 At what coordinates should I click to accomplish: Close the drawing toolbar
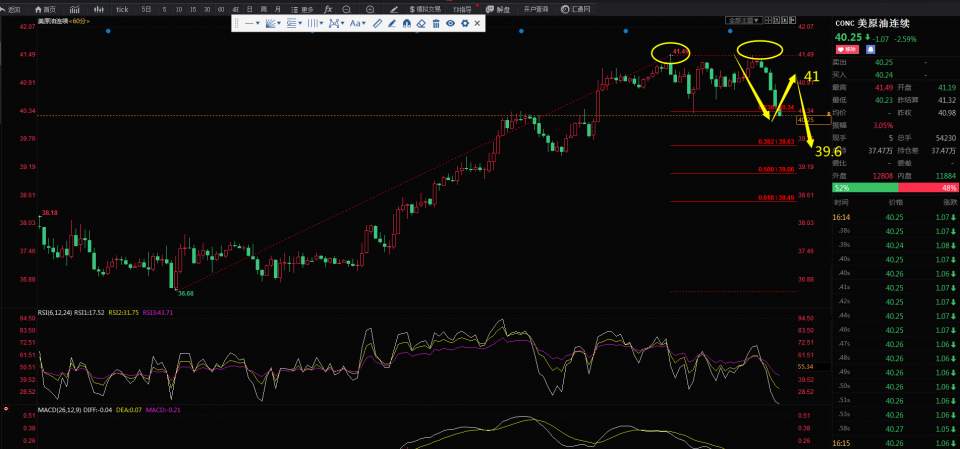477,23
